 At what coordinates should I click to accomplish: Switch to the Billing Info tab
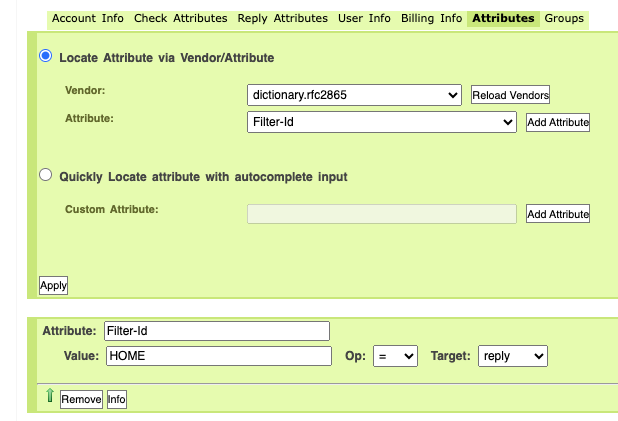tap(431, 18)
